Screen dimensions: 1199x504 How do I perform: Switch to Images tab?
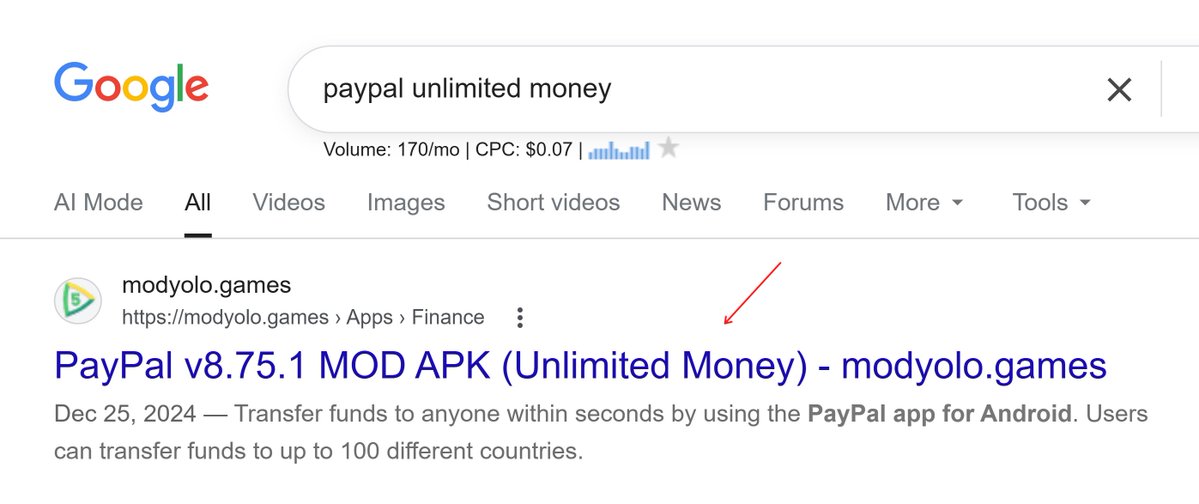pos(406,203)
